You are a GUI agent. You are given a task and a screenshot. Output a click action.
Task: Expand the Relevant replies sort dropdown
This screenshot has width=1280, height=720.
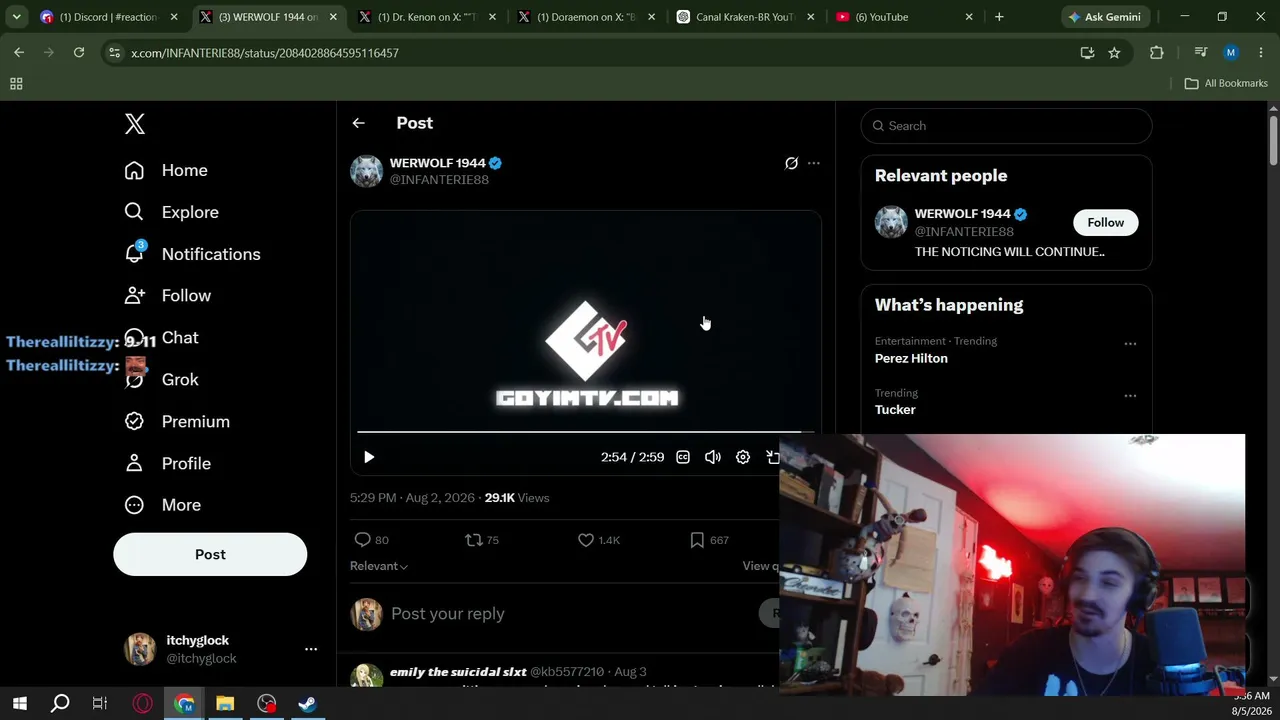tap(379, 566)
